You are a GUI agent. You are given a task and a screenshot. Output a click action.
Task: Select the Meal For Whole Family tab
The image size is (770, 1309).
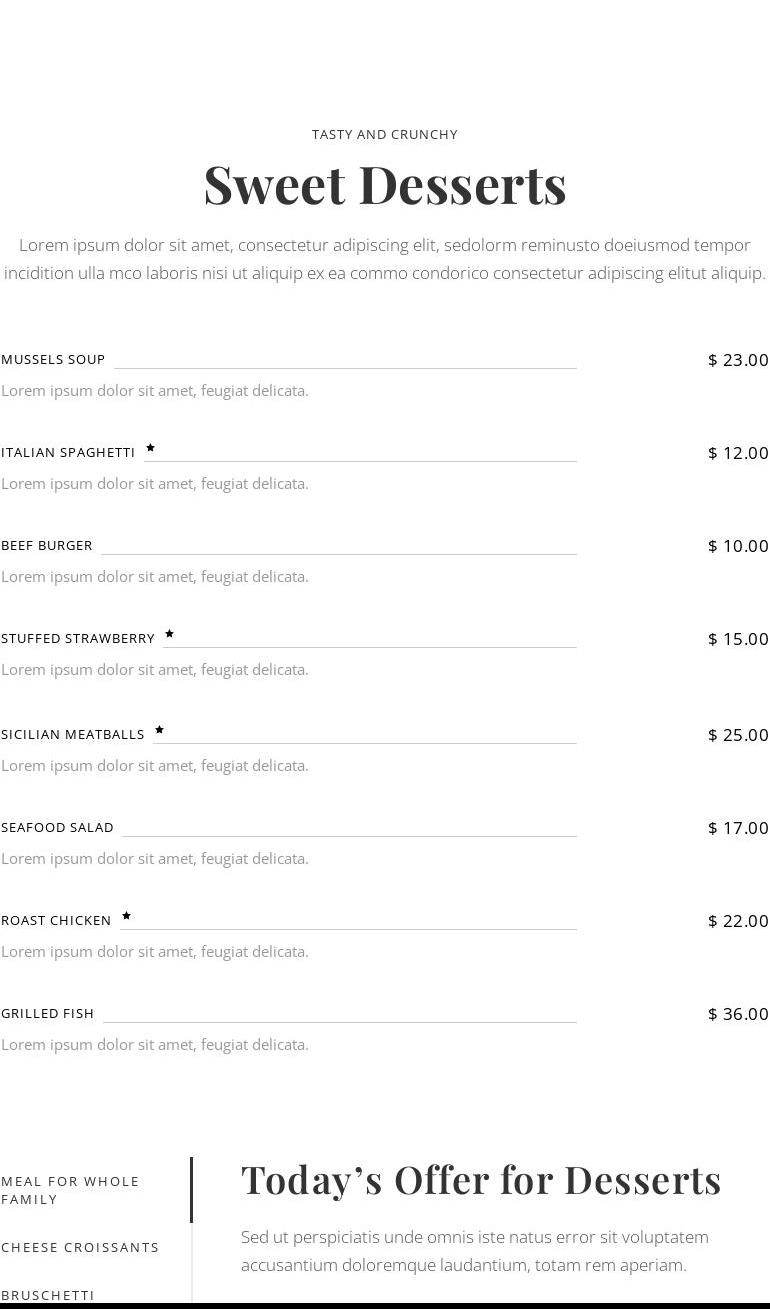pos(70,1190)
